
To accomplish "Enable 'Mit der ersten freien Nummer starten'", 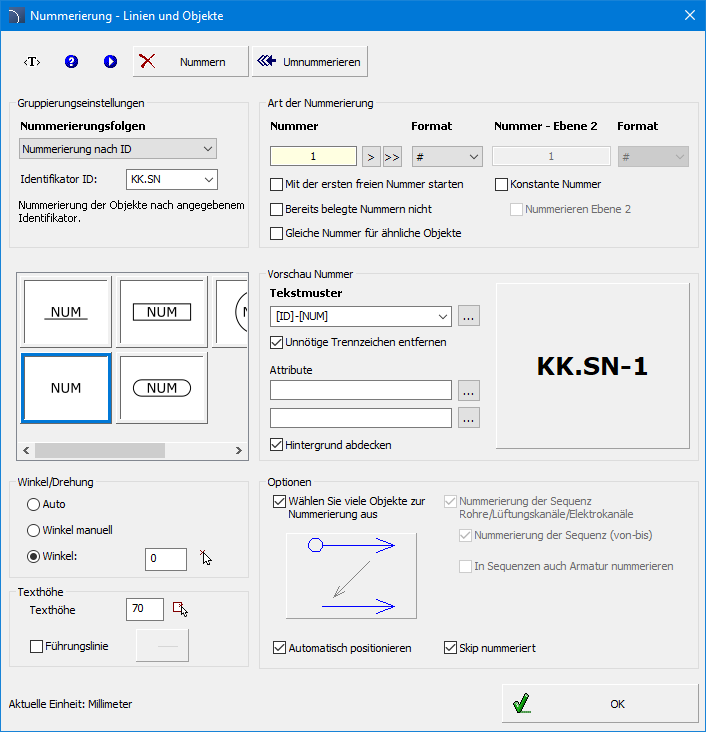I will pyautogui.click(x=277, y=184).
